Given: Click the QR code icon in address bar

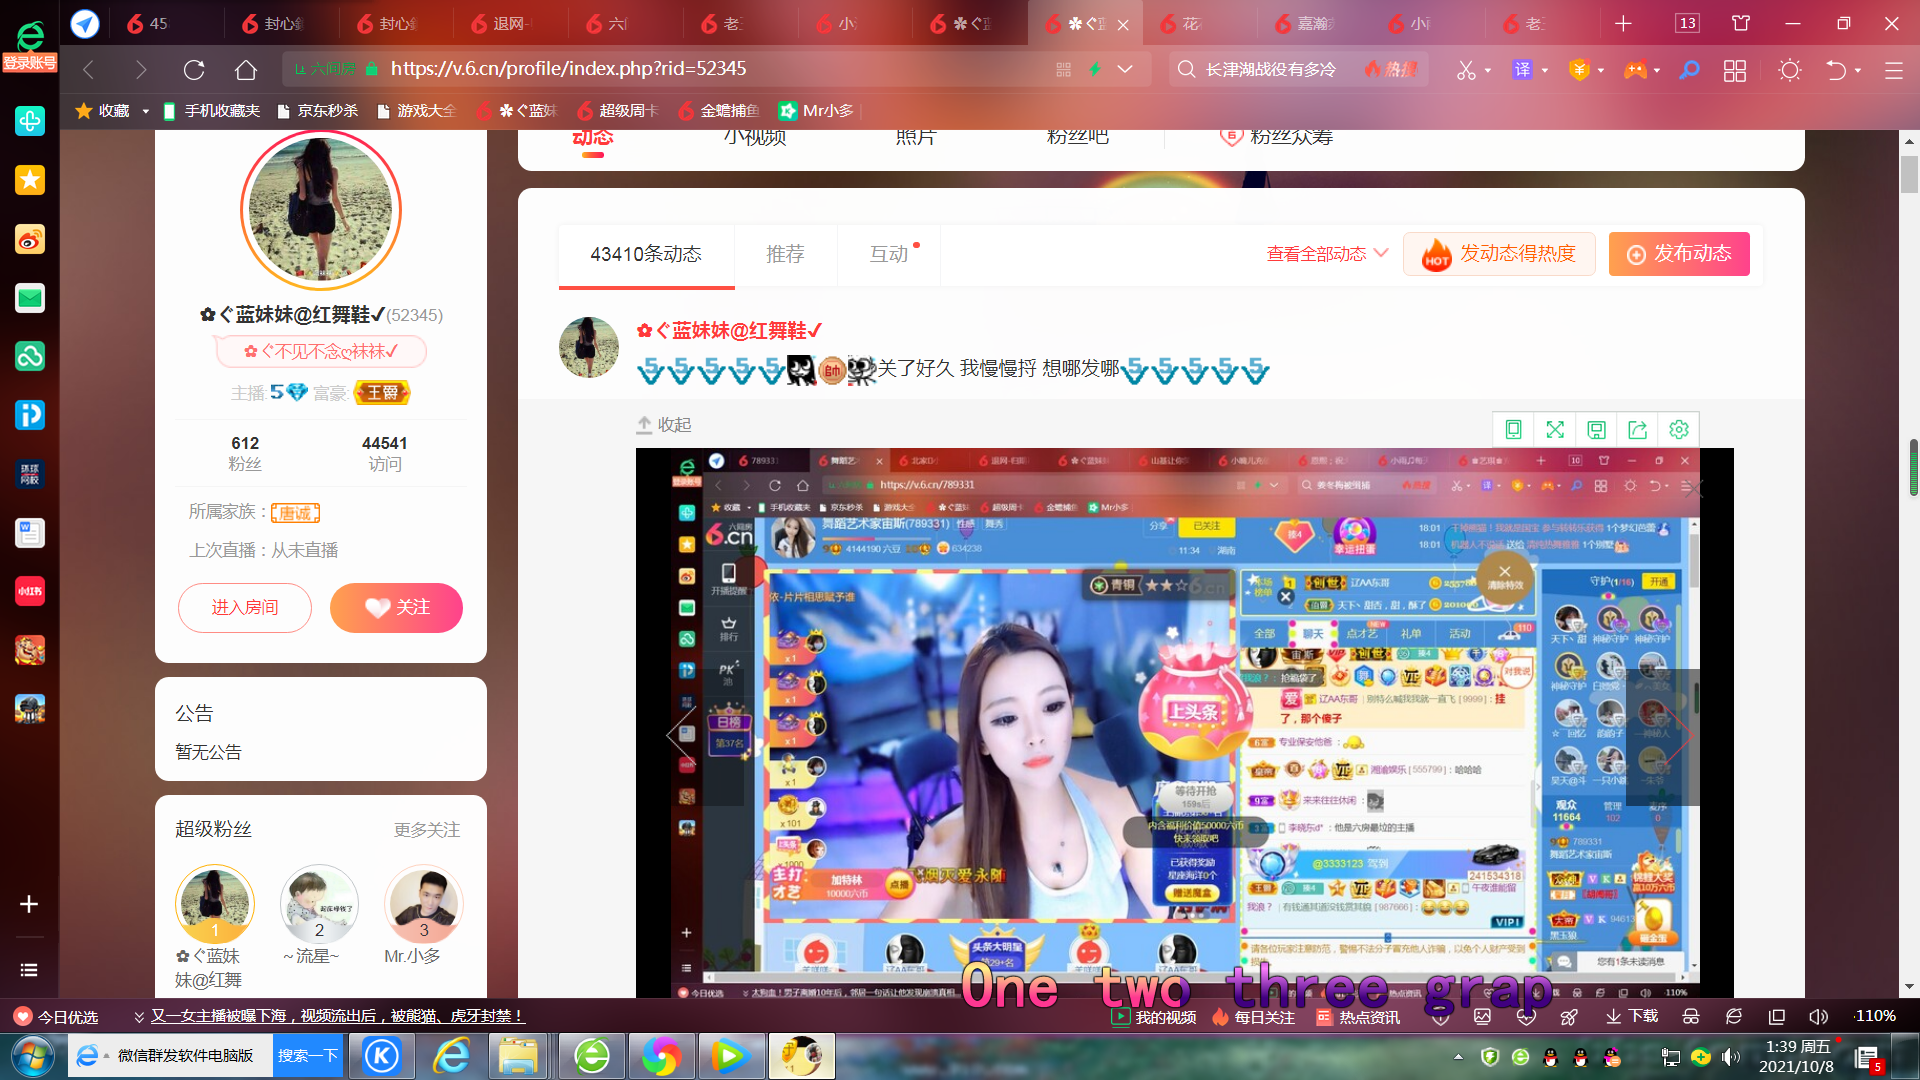Looking at the screenshot, I should coord(1063,69).
